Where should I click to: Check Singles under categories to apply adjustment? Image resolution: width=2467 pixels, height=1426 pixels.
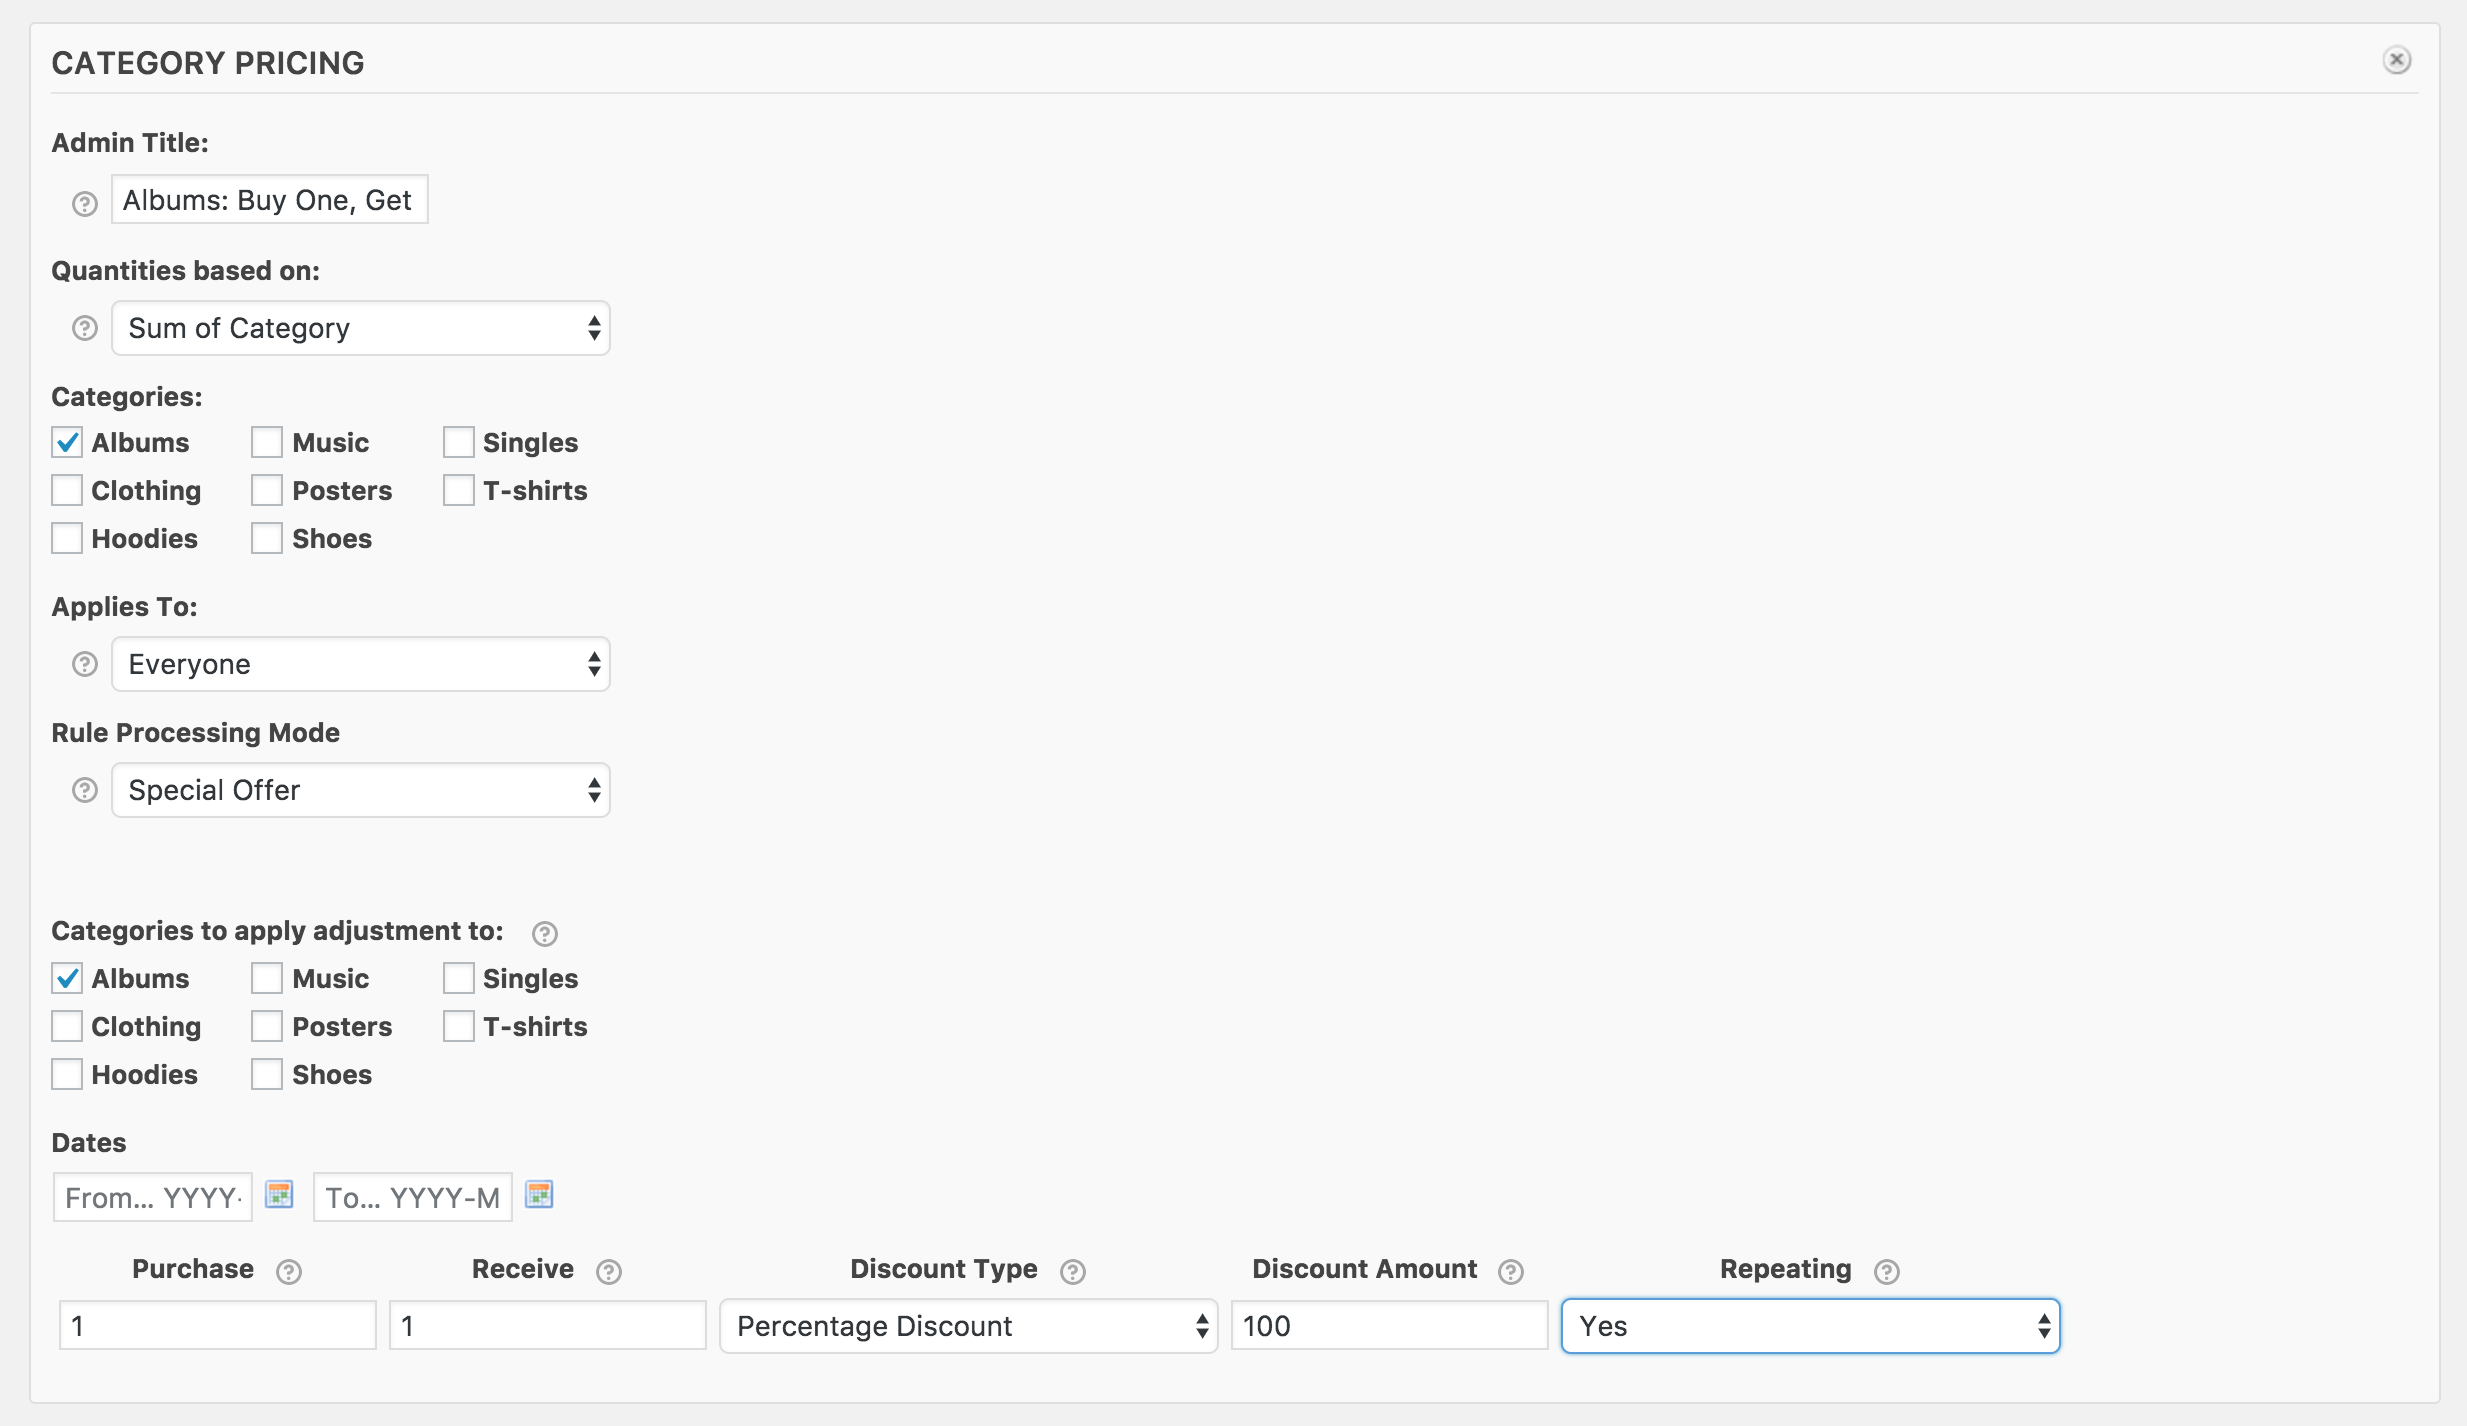tap(459, 978)
